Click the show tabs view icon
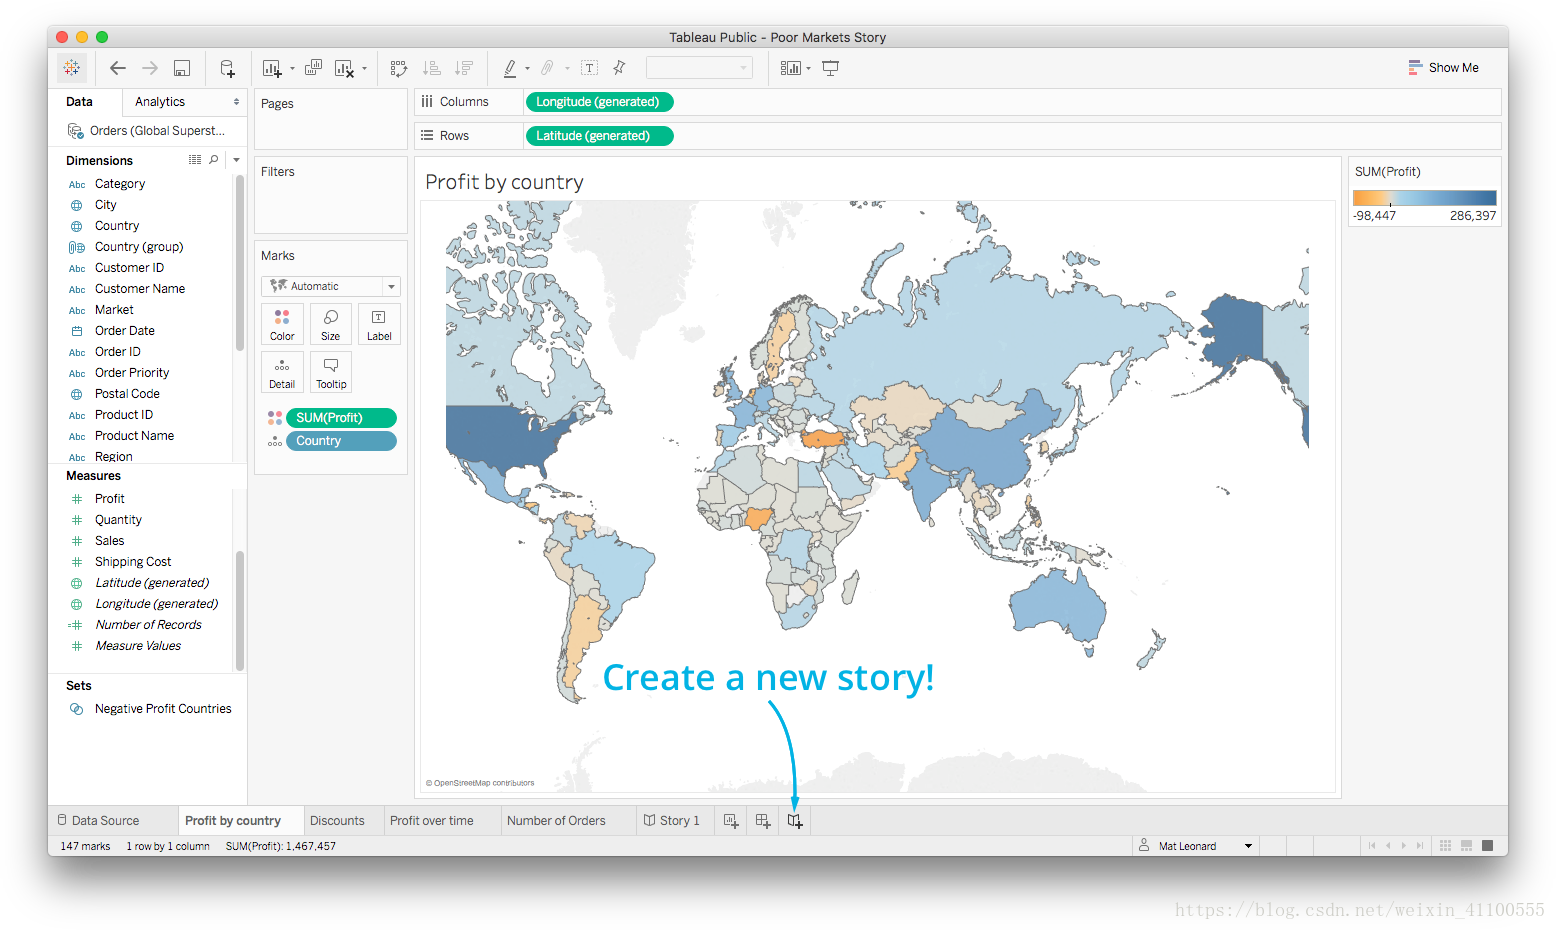The height and width of the screenshot is (930, 1556). point(1487,846)
